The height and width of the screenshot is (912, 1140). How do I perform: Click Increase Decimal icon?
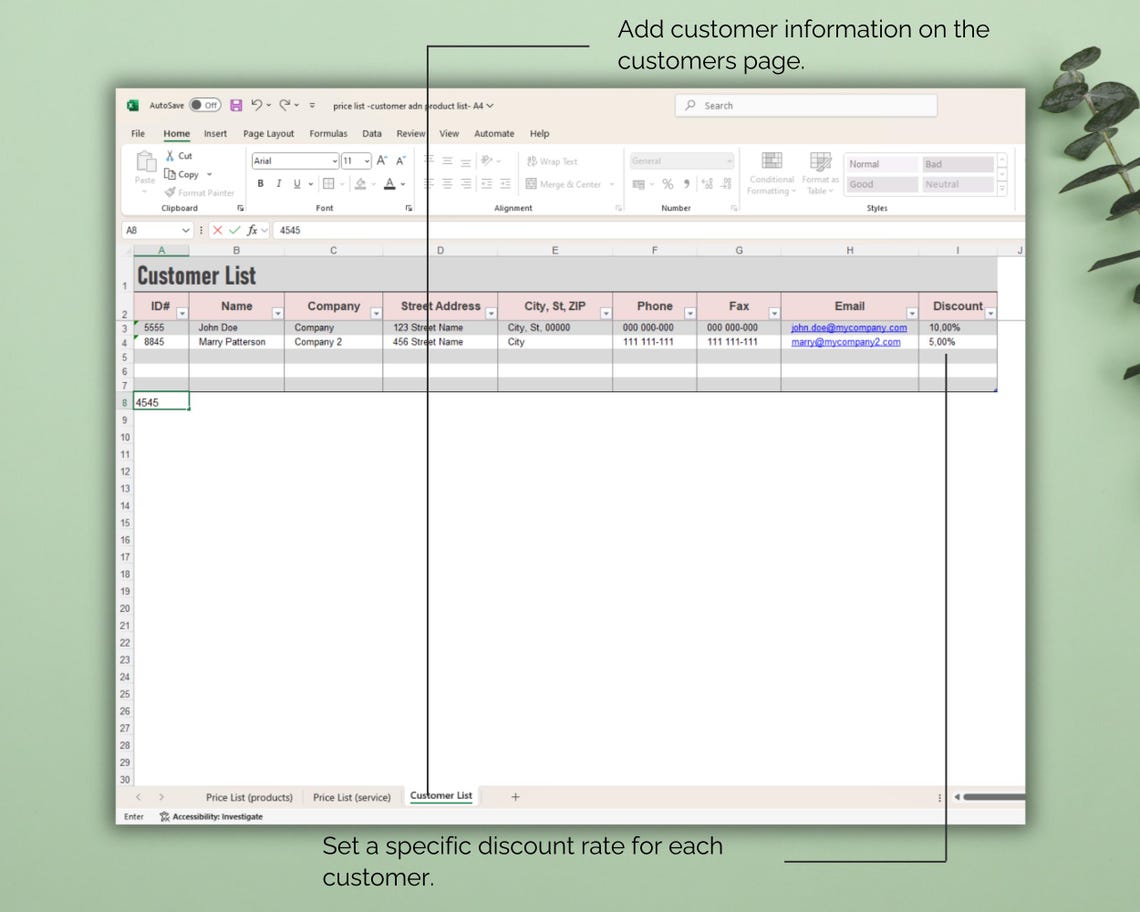707,184
